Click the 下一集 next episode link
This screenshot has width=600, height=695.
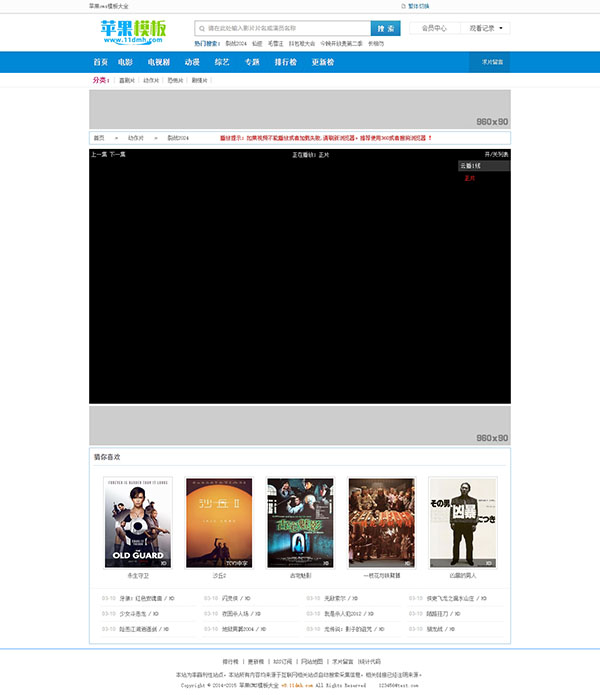[x=118, y=155]
